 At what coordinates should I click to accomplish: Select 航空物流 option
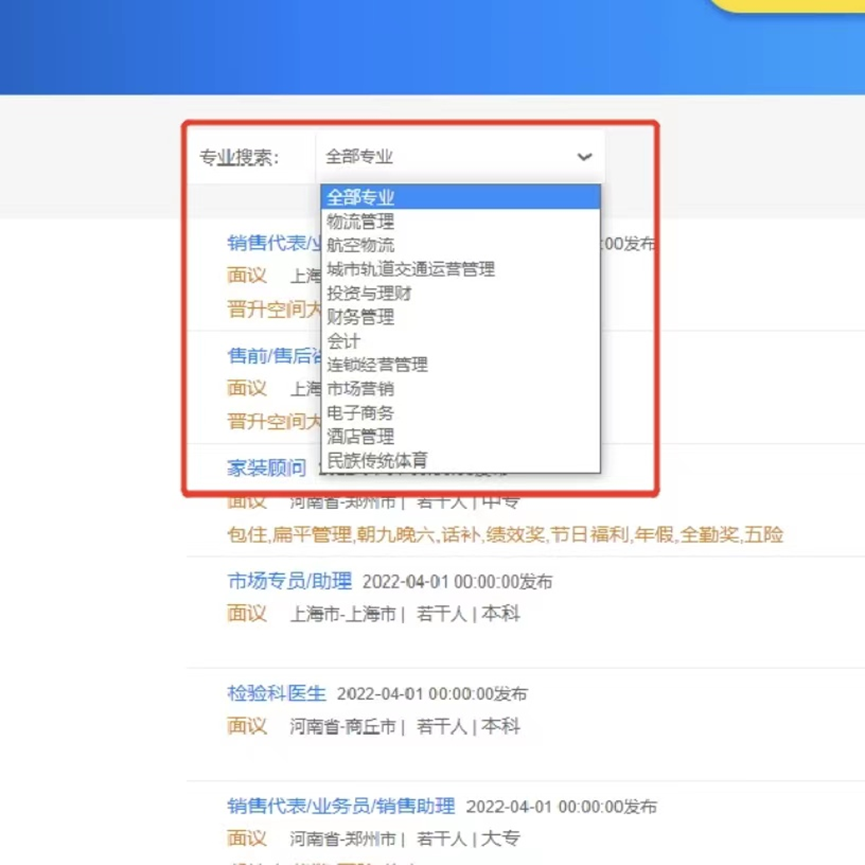pyautogui.click(x=361, y=245)
